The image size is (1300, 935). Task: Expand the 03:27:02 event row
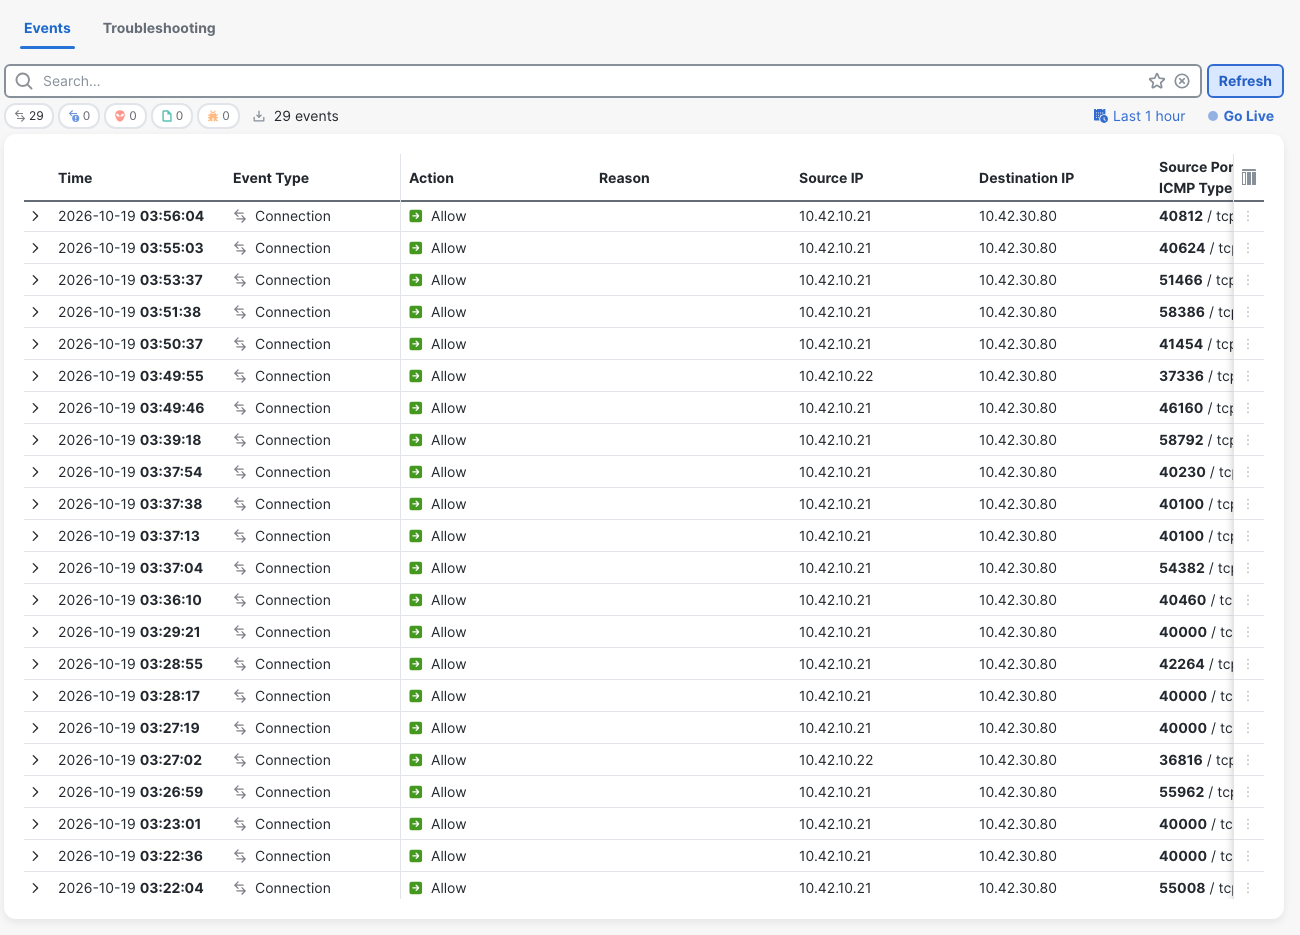pyautogui.click(x=35, y=760)
